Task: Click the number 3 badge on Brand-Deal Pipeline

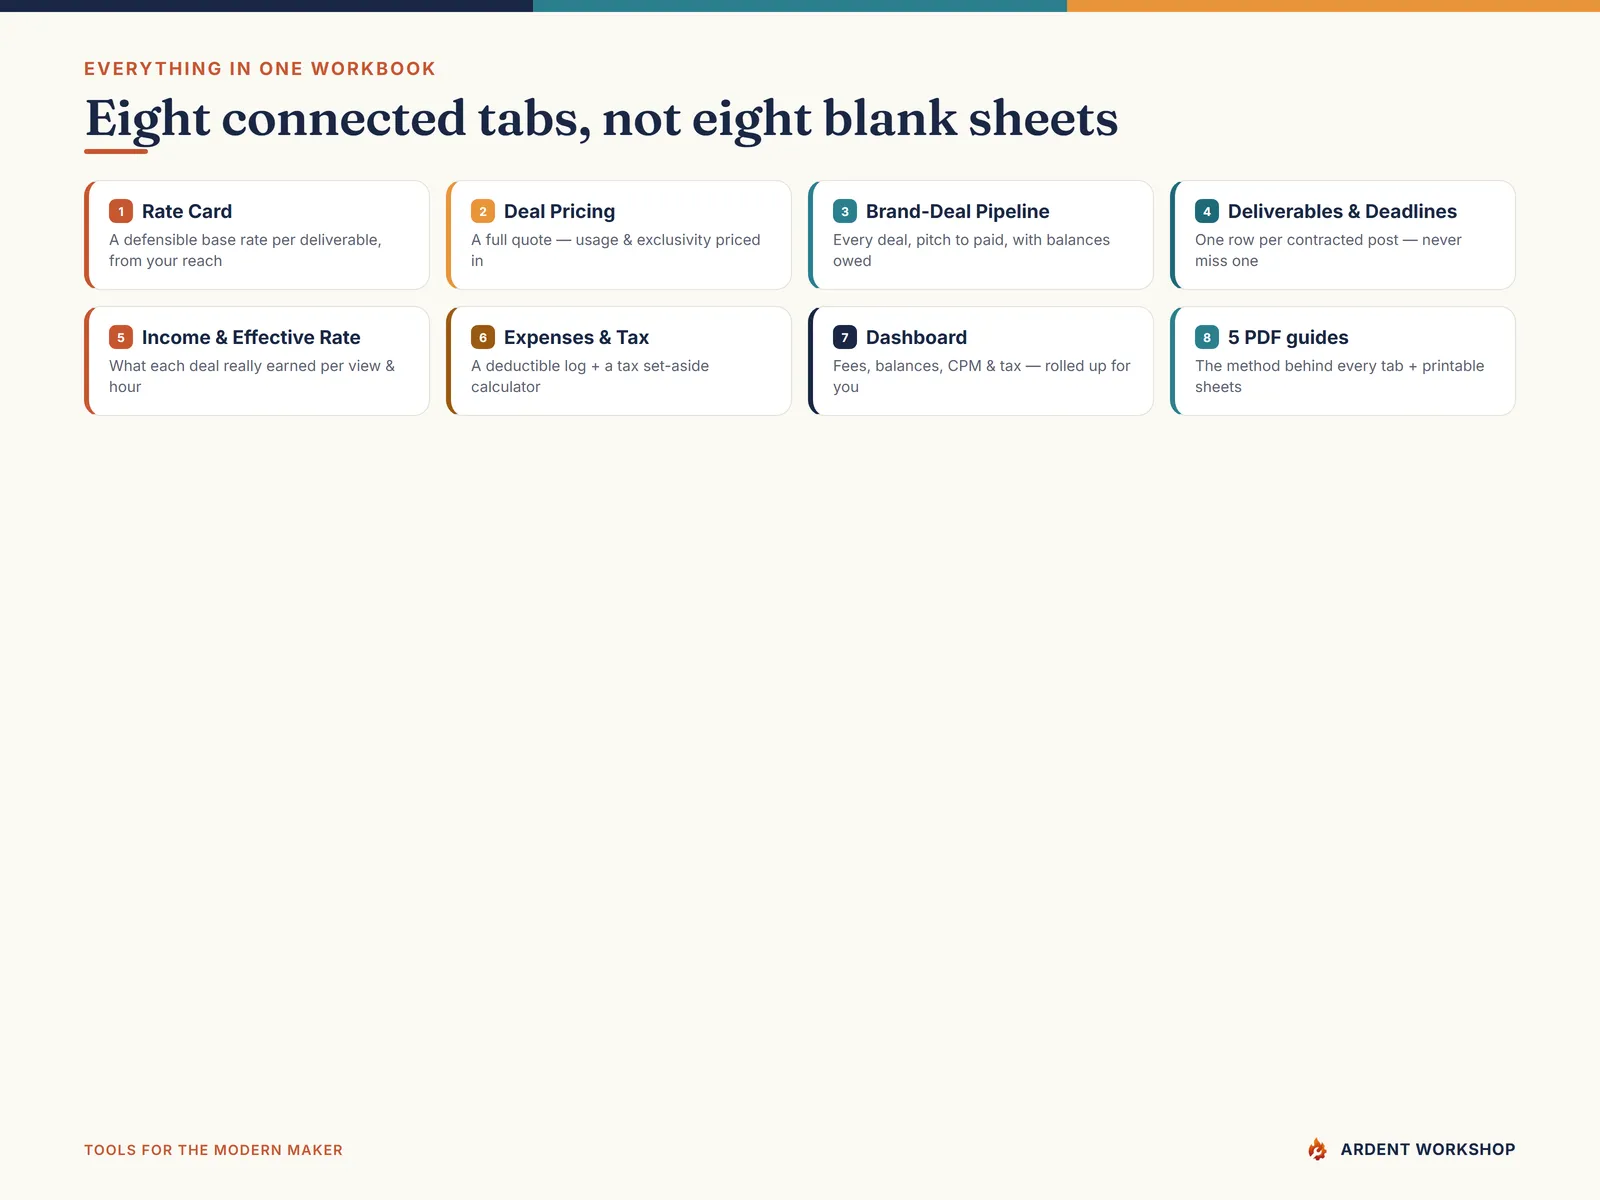Action: point(845,211)
